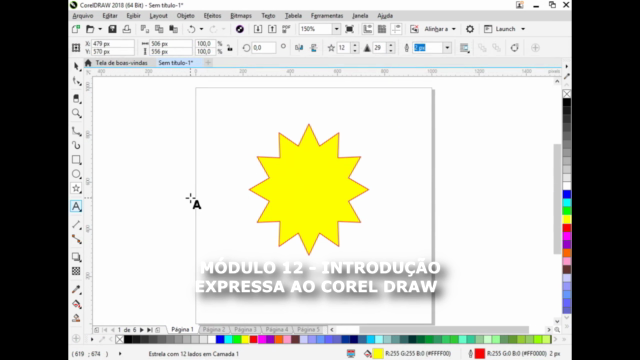Select the Drop Shadow tool
The image size is (640, 360).
pyautogui.click(x=76, y=257)
